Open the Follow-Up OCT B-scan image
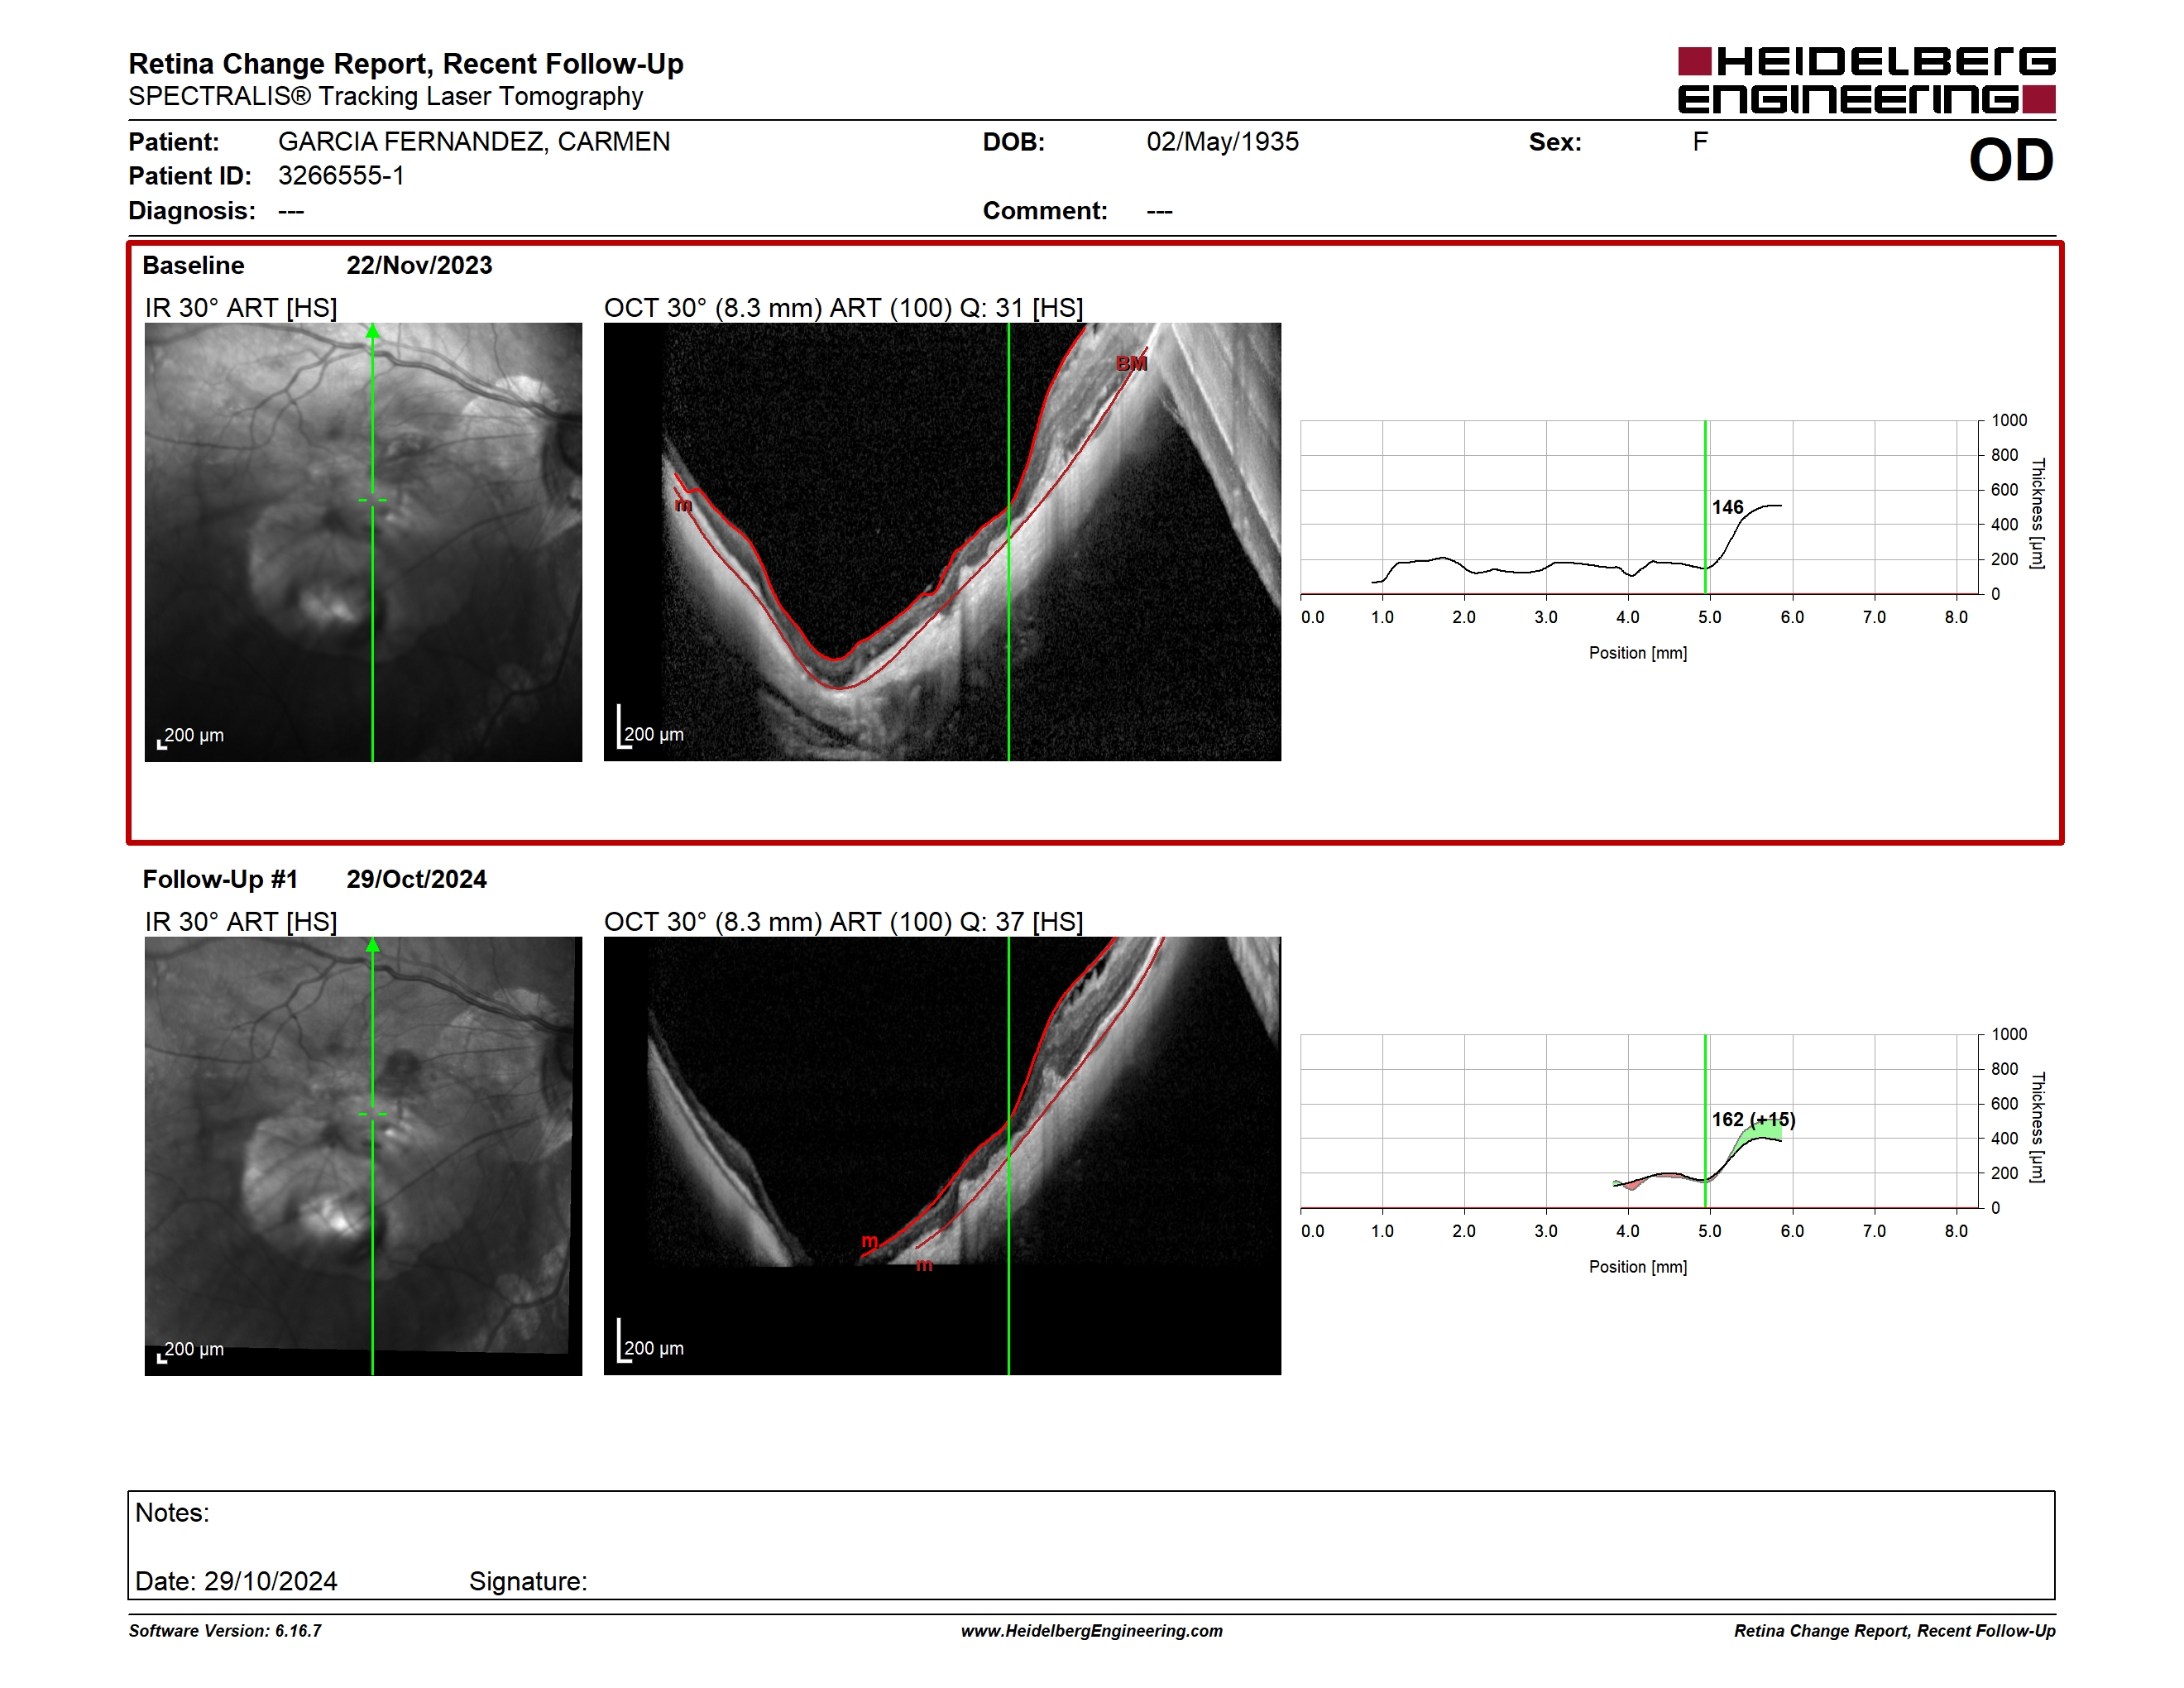 (942, 1156)
